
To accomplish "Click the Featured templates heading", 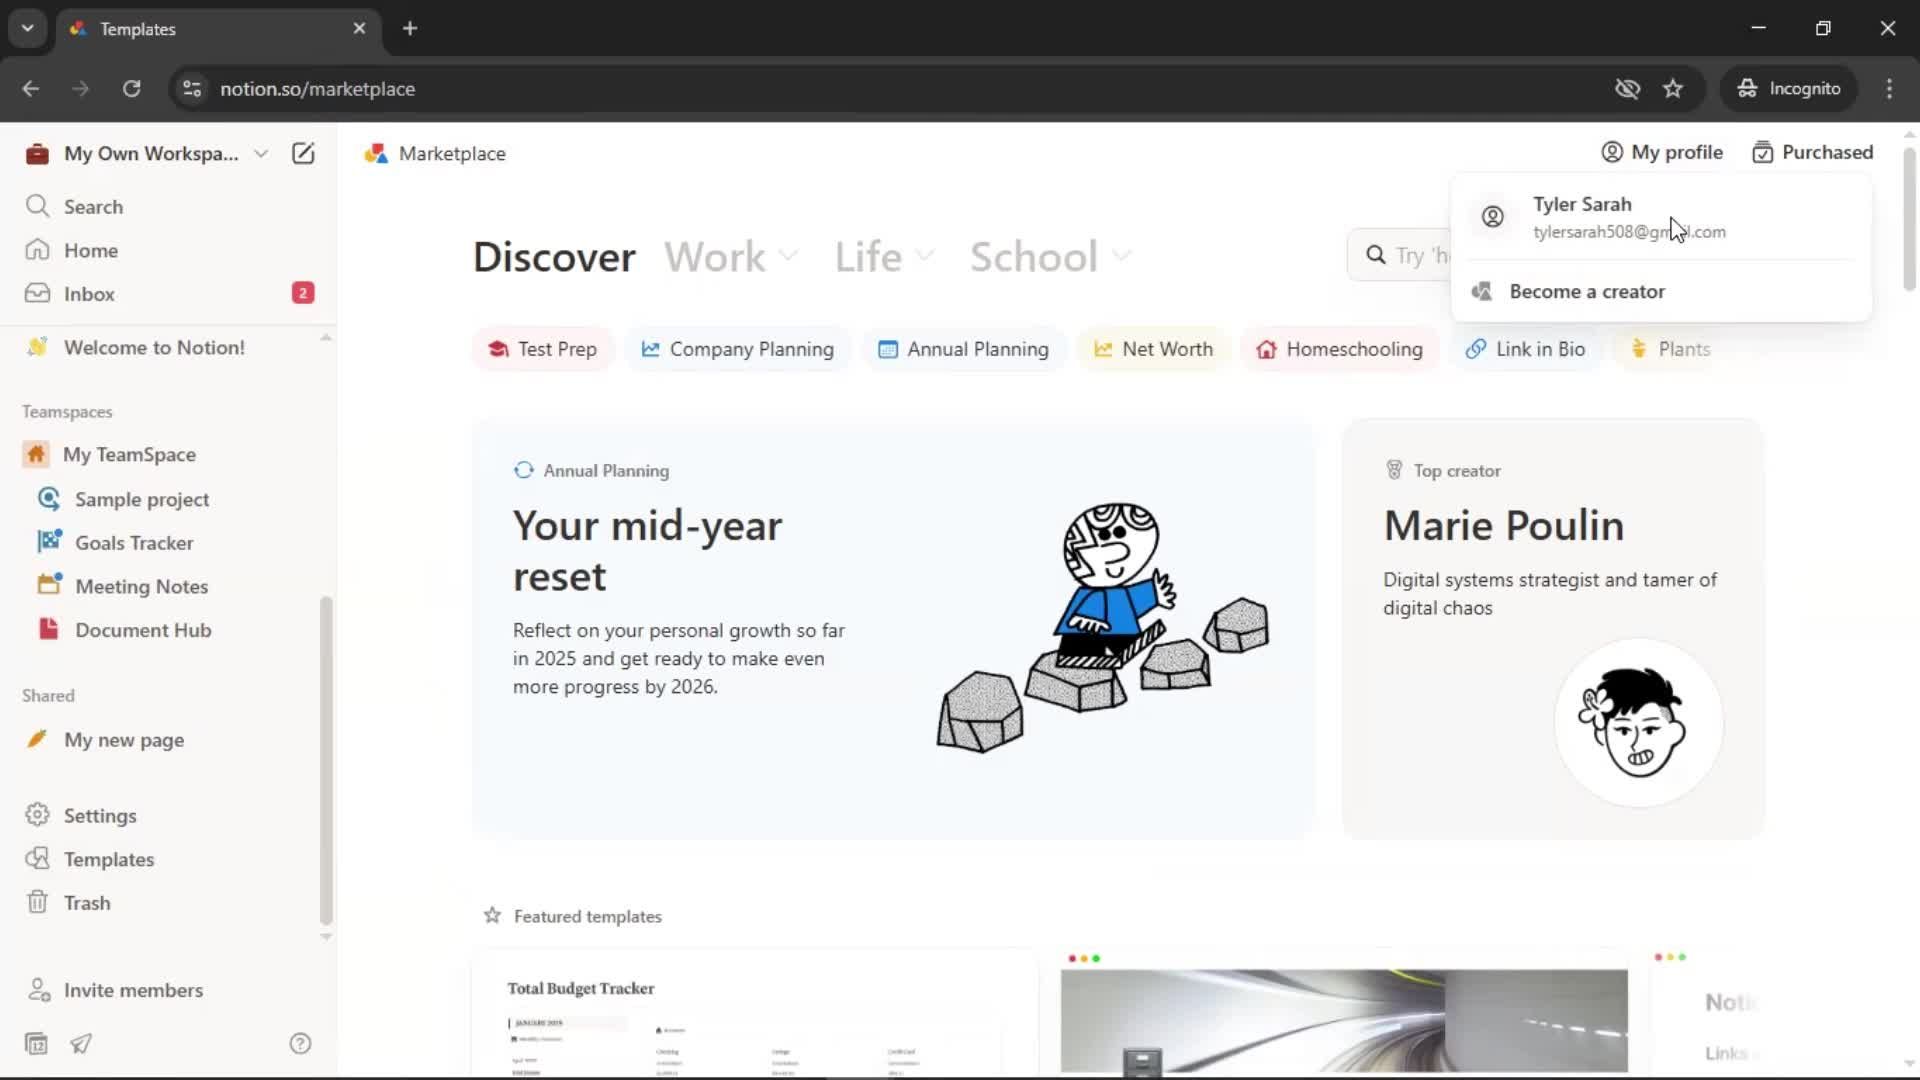I will 588,916.
